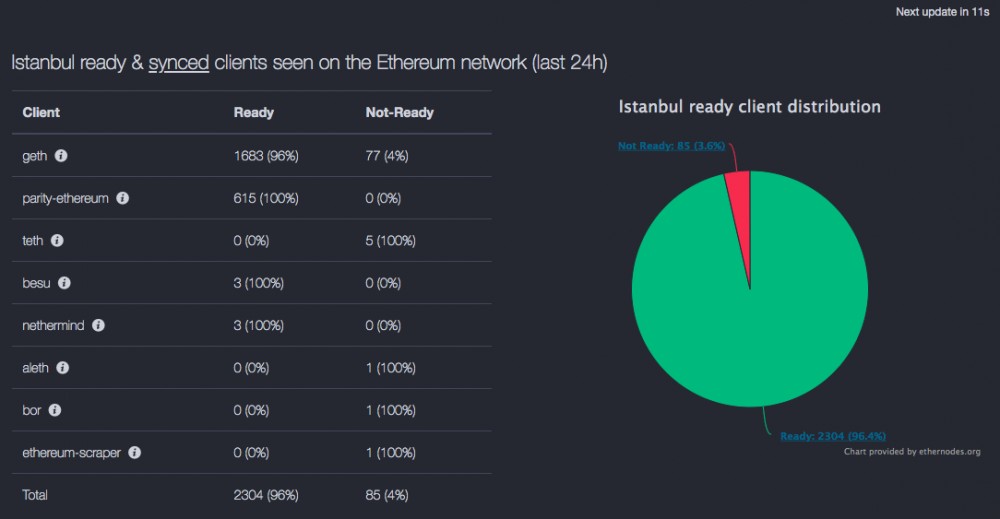Click the Client column header
The height and width of the screenshot is (519, 1000).
click(x=41, y=113)
